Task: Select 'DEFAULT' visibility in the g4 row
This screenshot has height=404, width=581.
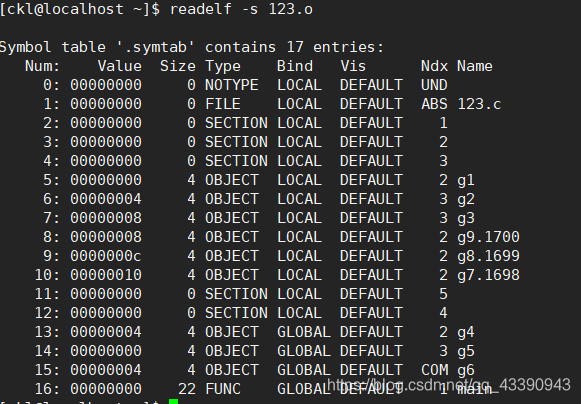Action: click(x=371, y=332)
